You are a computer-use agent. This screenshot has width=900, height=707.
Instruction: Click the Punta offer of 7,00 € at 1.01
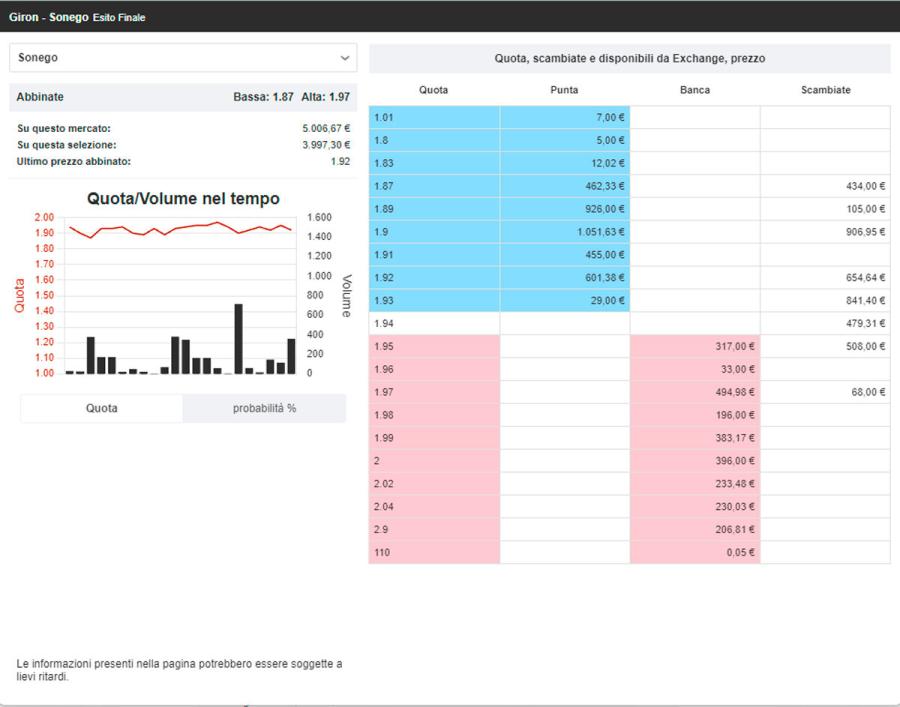click(565, 118)
